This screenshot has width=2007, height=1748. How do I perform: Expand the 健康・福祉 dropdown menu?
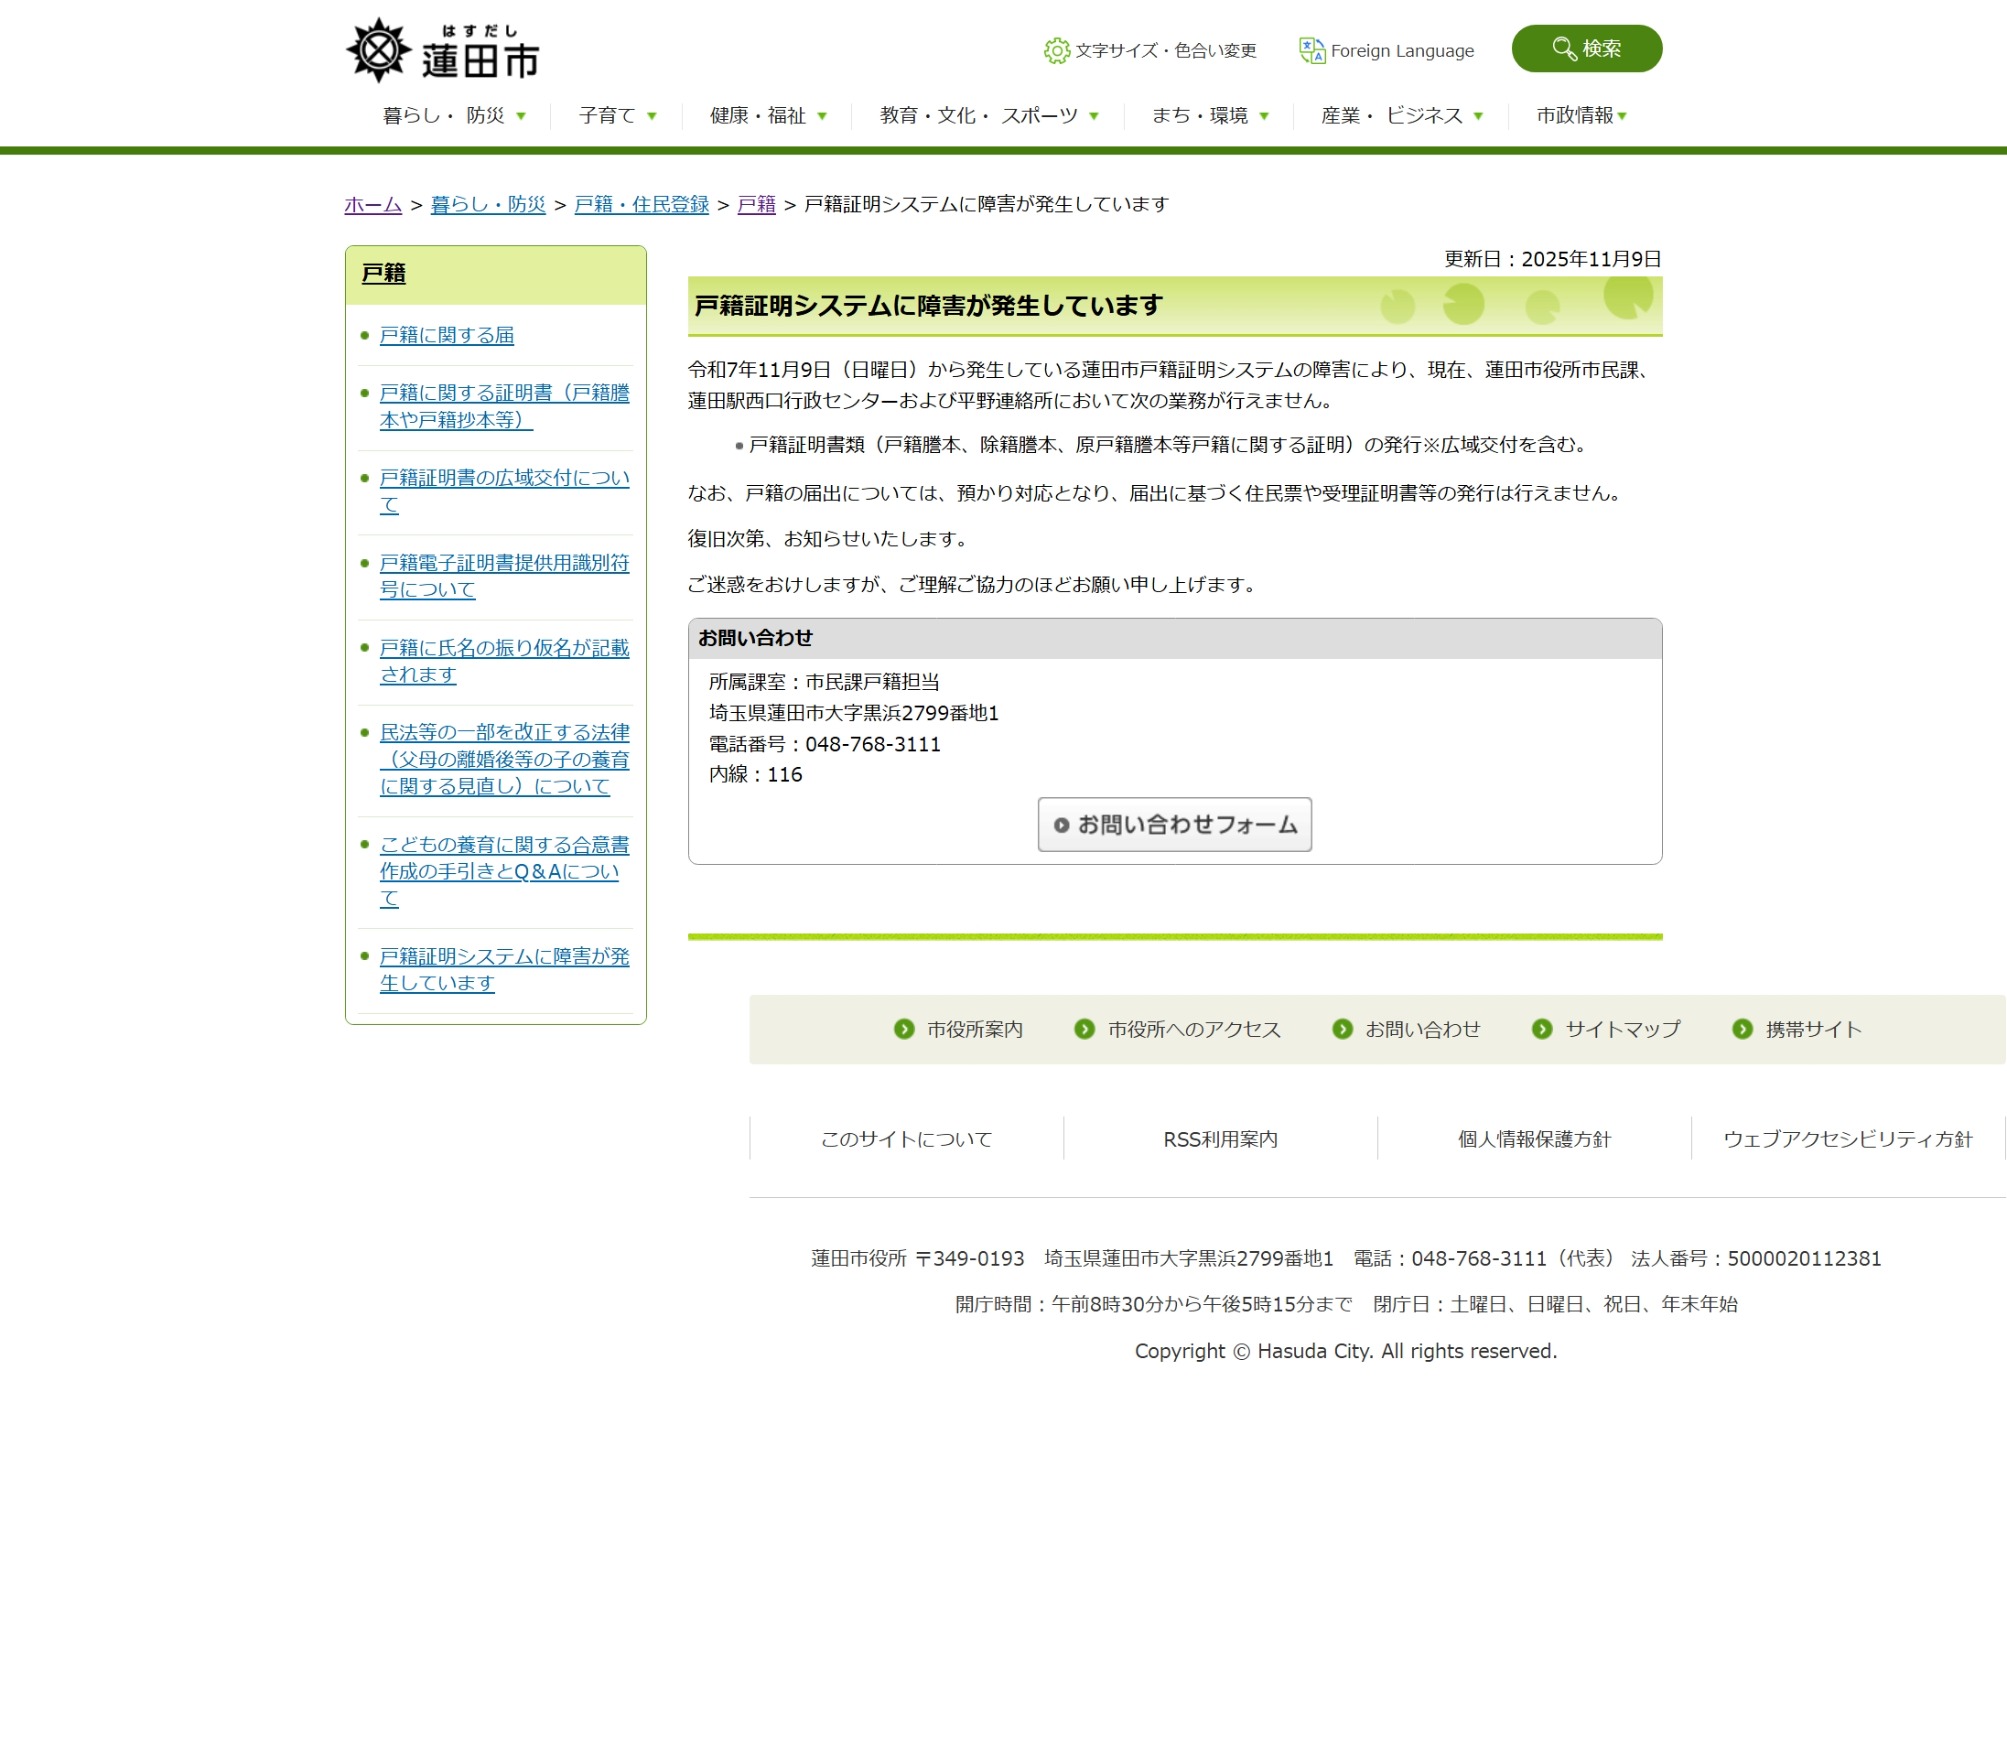tap(767, 116)
